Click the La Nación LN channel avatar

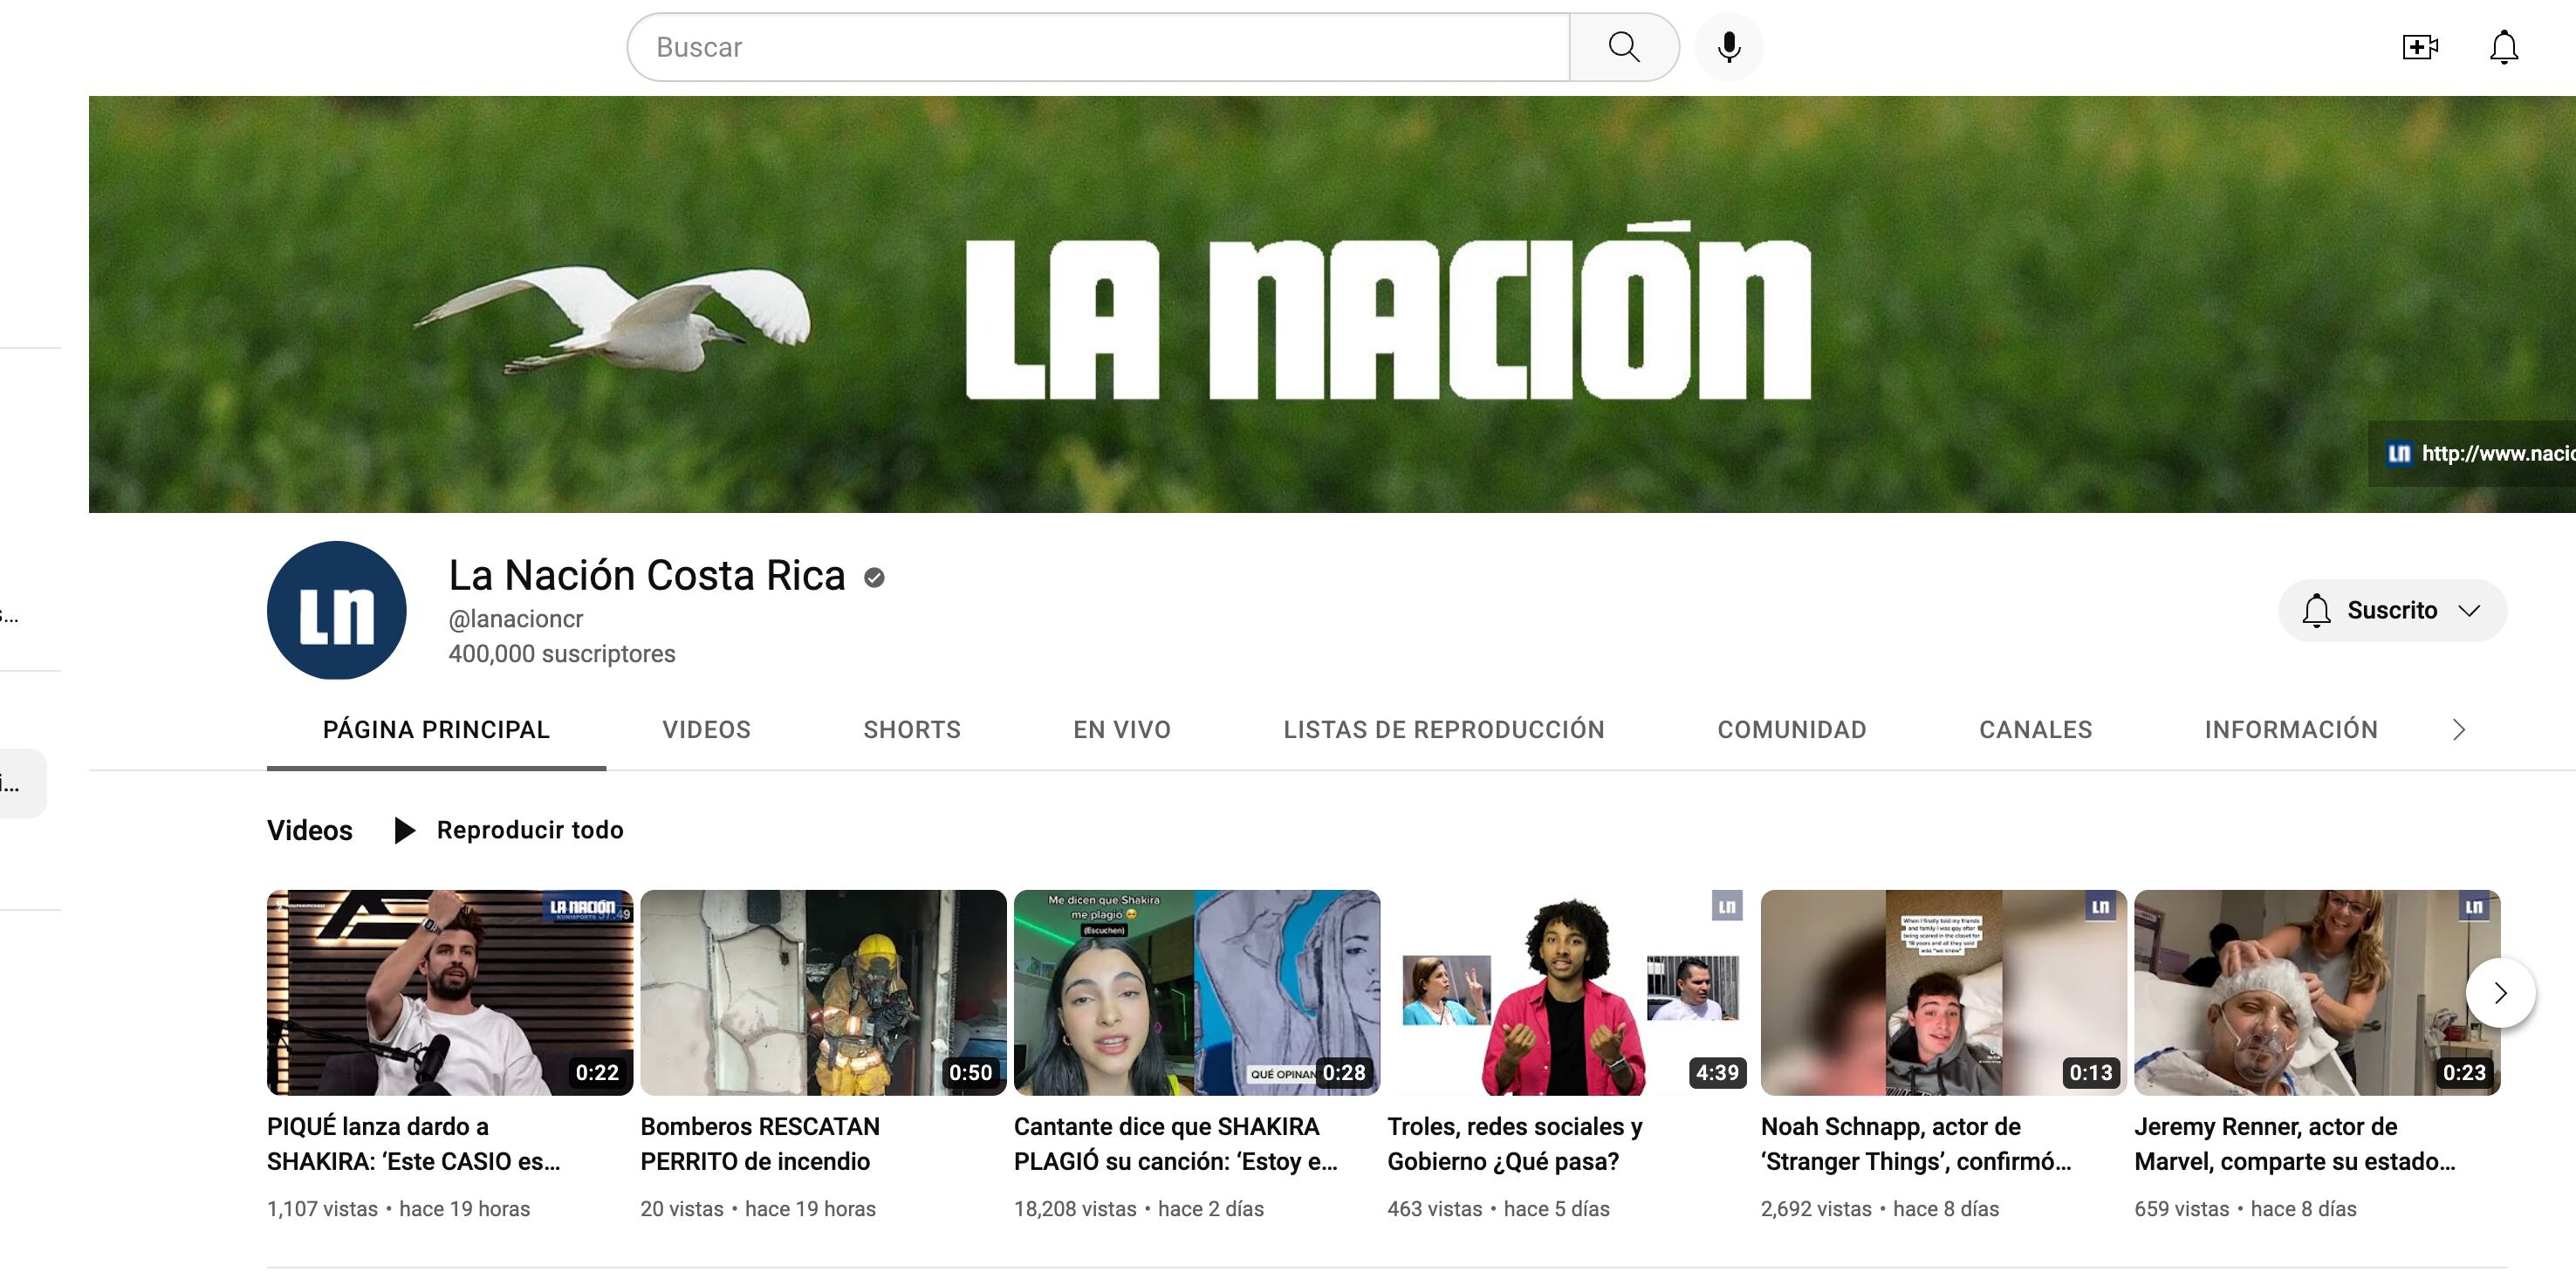click(x=337, y=610)
